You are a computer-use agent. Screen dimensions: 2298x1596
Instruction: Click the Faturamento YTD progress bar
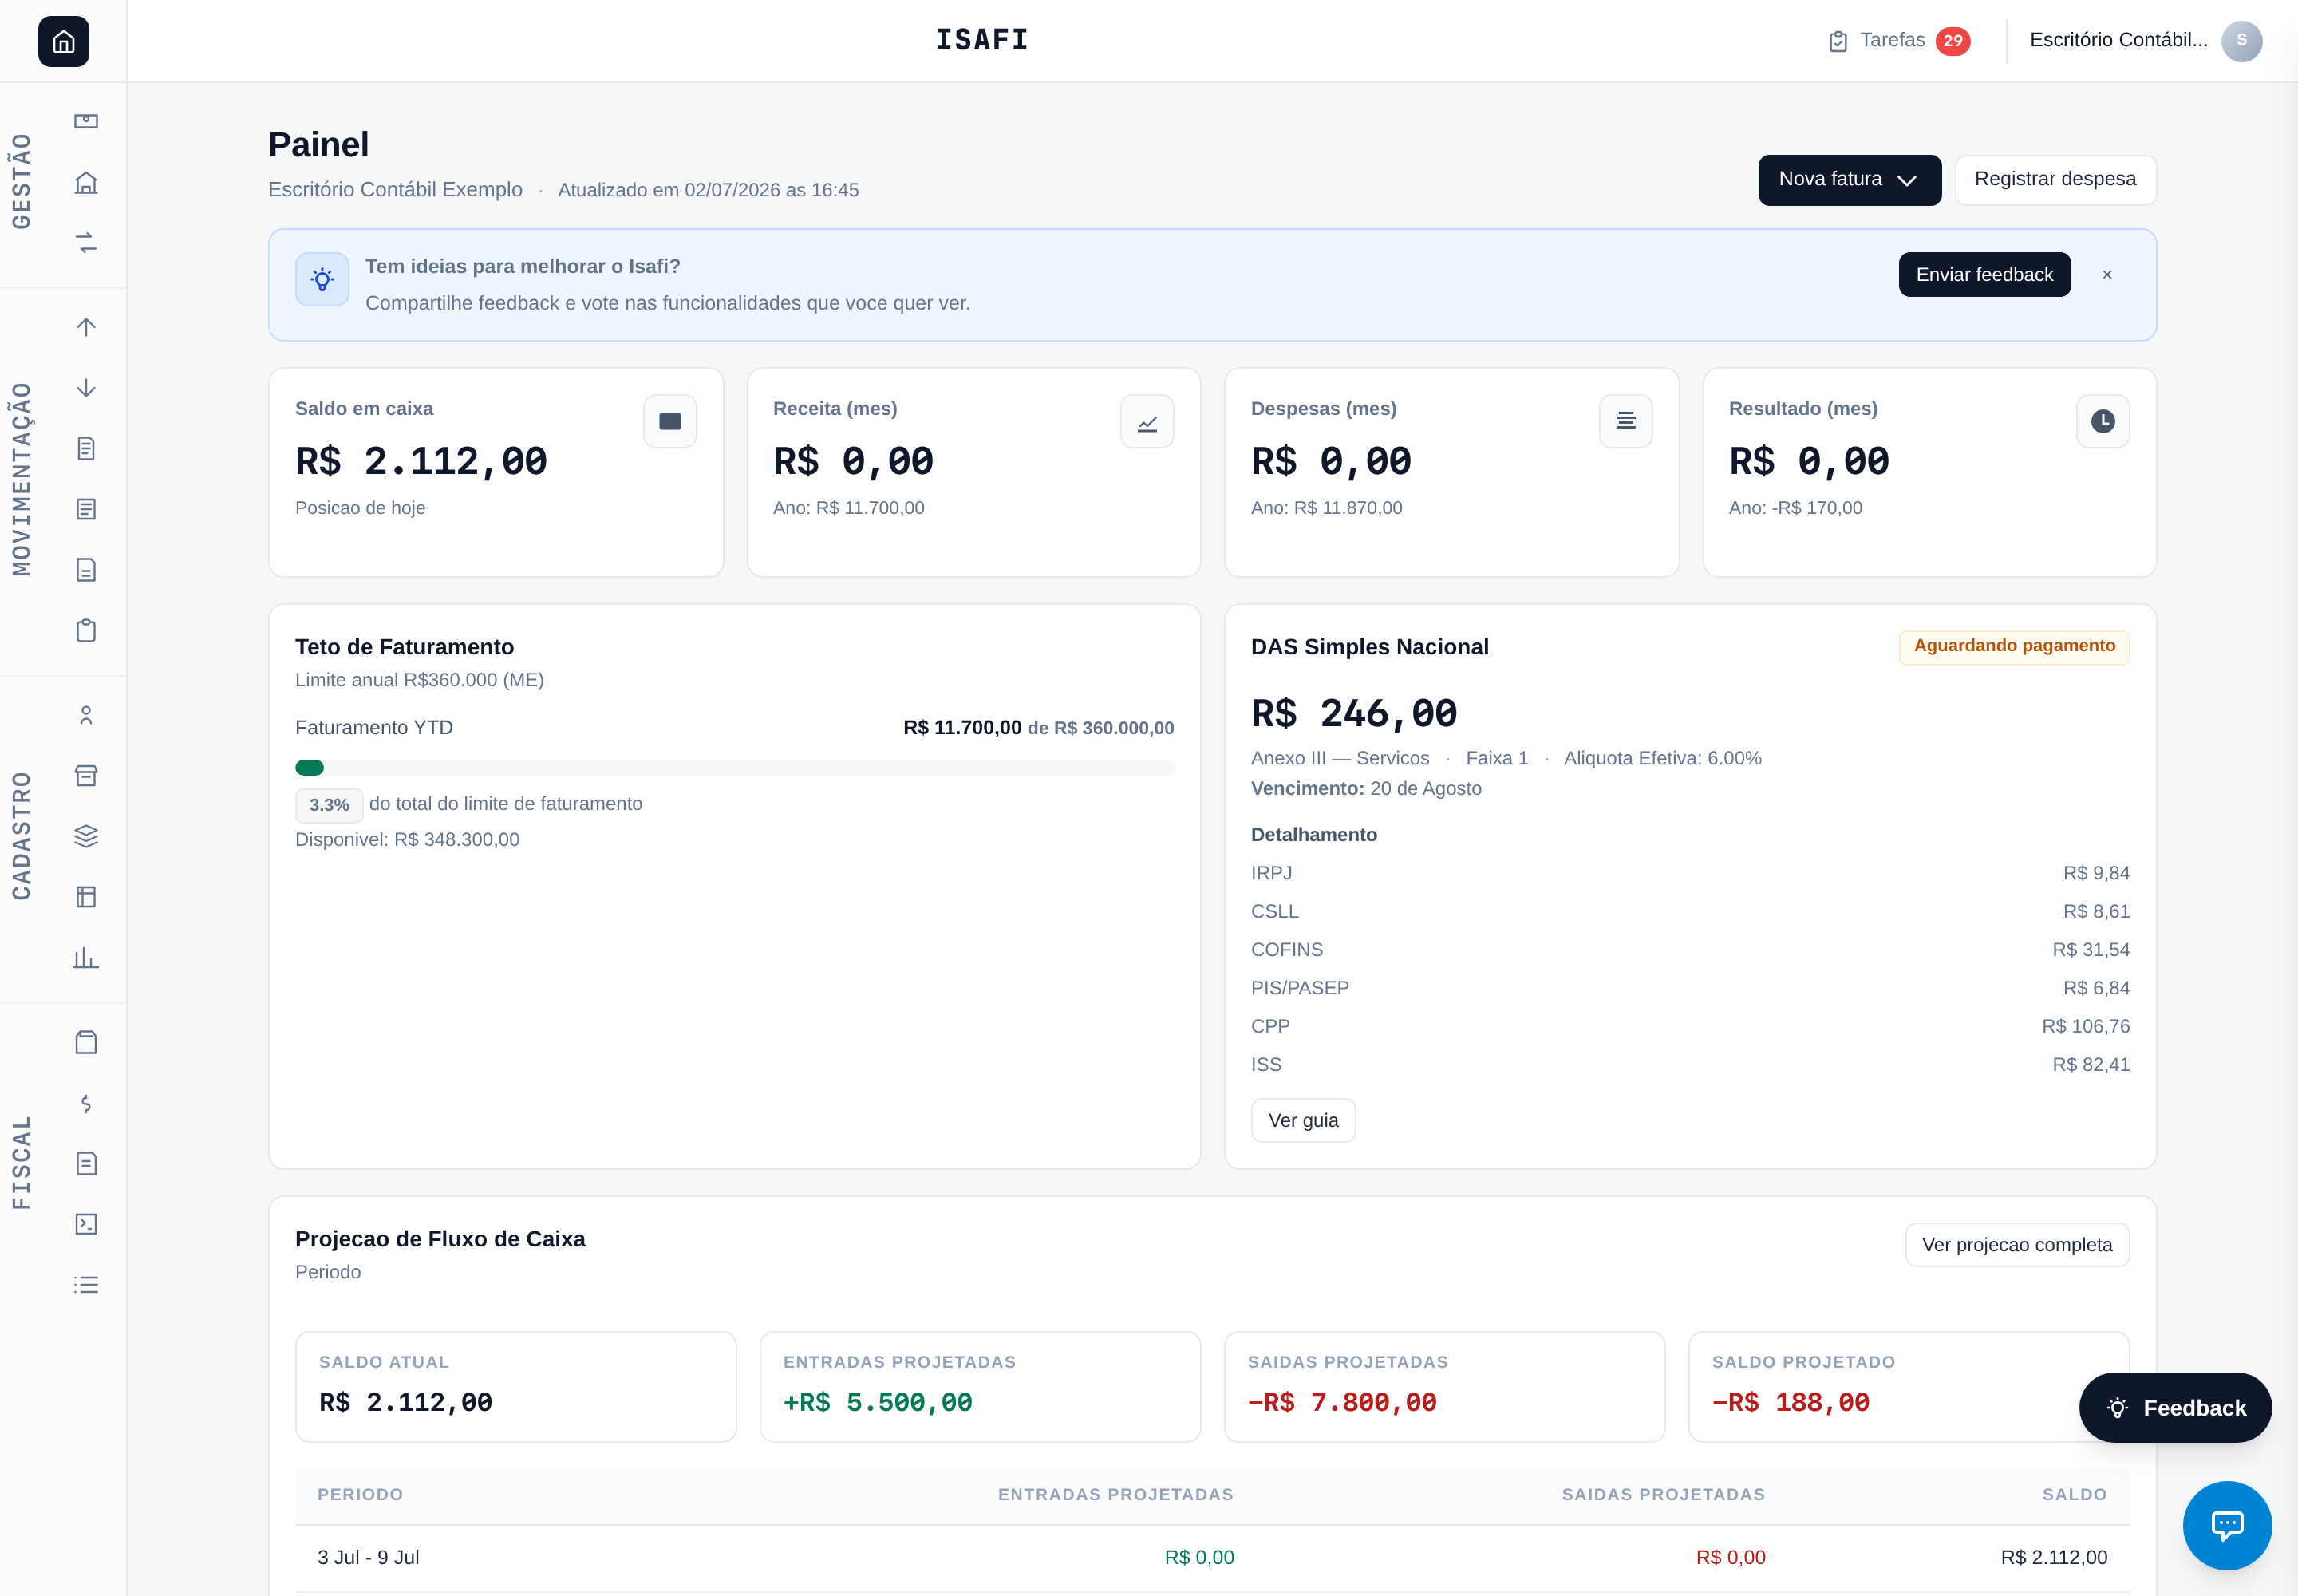[x=734, y=768]
